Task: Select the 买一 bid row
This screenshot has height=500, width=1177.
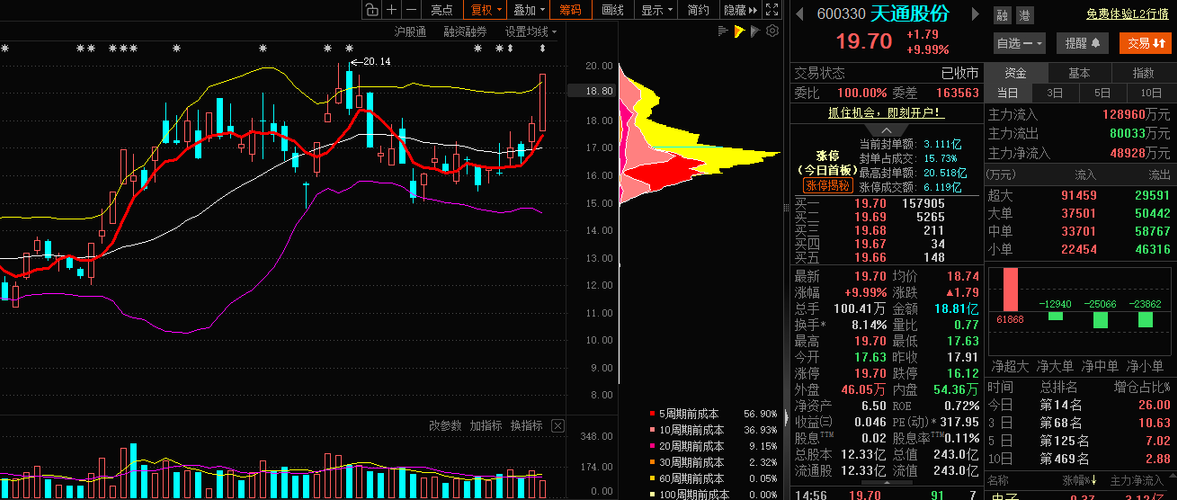Action: (x=887, y=203)
